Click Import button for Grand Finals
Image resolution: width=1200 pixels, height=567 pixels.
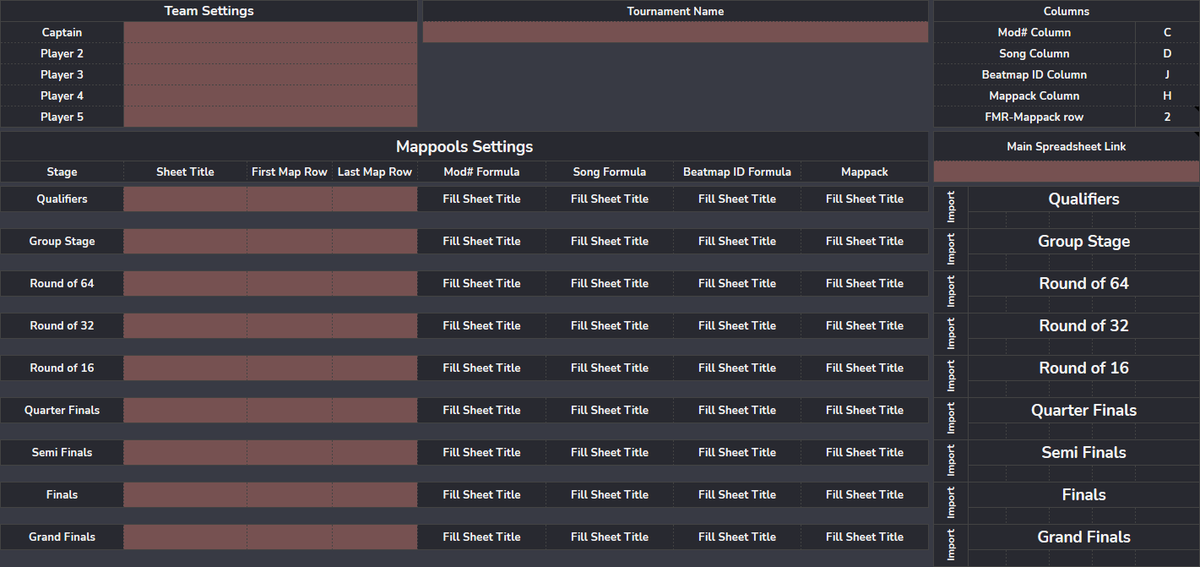951,544
